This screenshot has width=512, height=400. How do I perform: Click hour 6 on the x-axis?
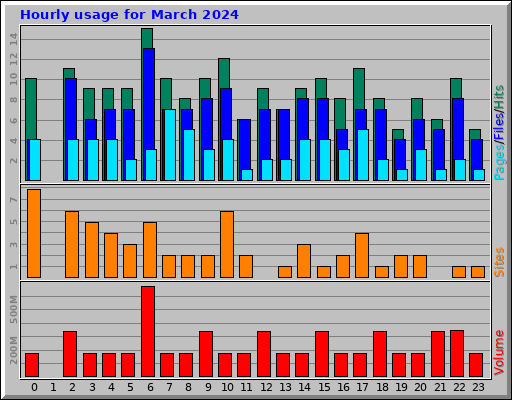point(150,387)
